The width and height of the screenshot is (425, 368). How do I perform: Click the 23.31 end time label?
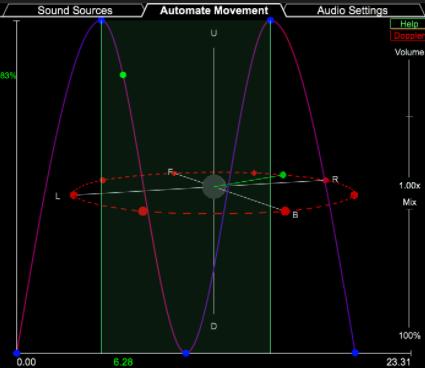pos(398,362)
